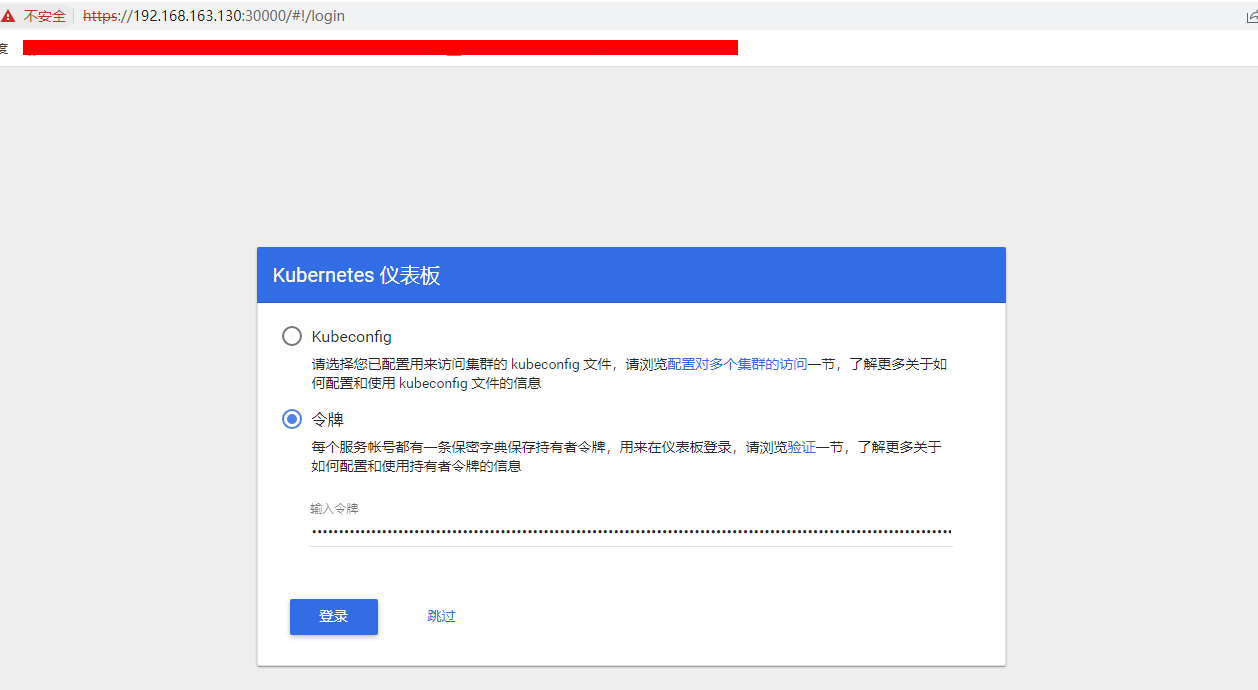Click the 输入令牌 field label
Viewport: 1258px width, 690px height.
pyautogui.click(x=334, y=509)
